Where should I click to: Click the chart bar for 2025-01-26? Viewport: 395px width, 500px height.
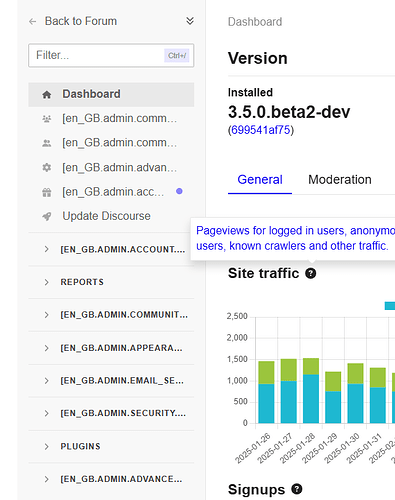[266, 392]
